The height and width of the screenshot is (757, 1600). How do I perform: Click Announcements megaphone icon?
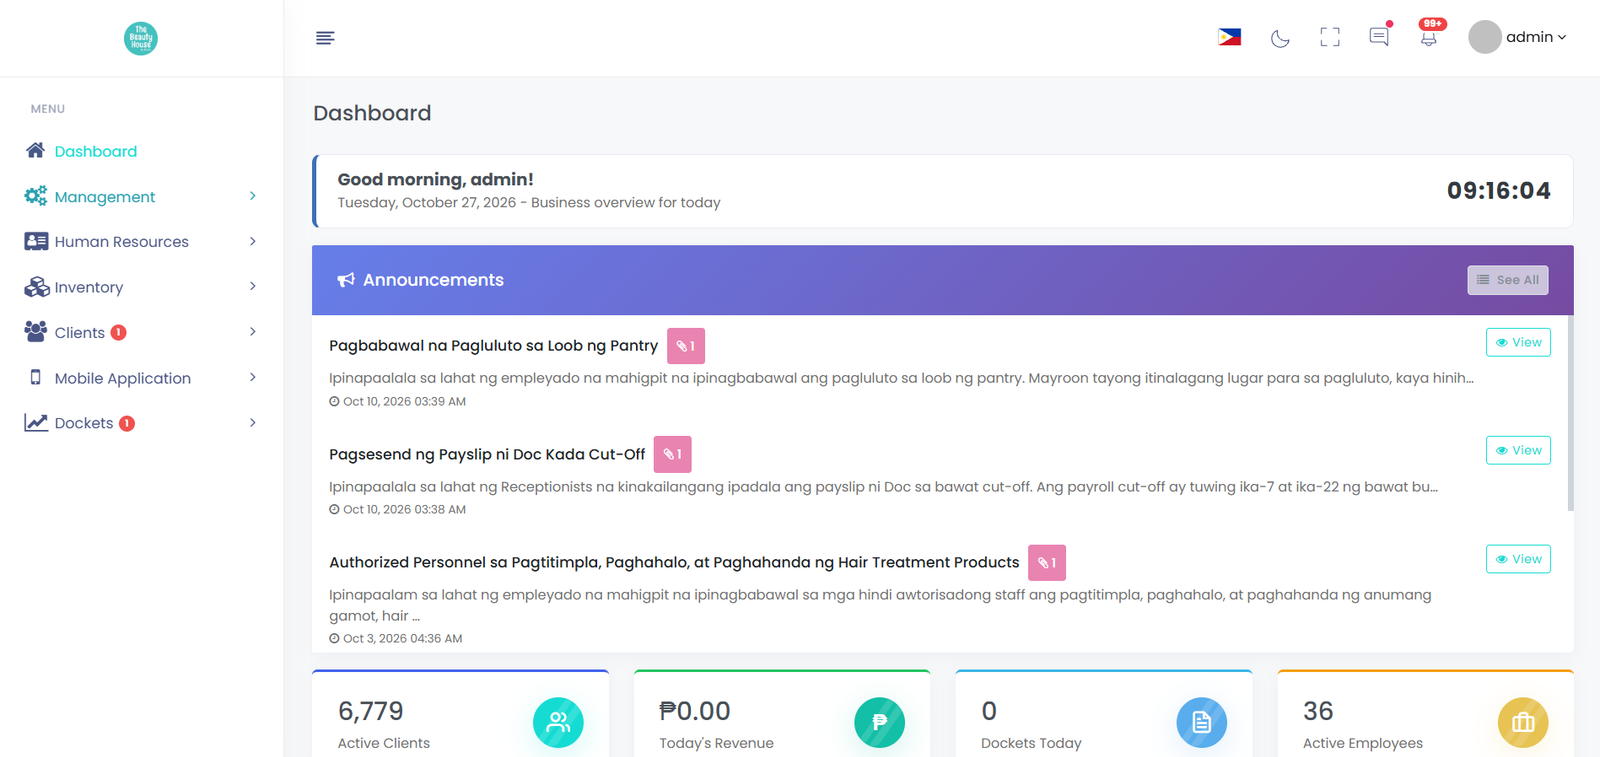pyautogui.click(x=346, y=280)
